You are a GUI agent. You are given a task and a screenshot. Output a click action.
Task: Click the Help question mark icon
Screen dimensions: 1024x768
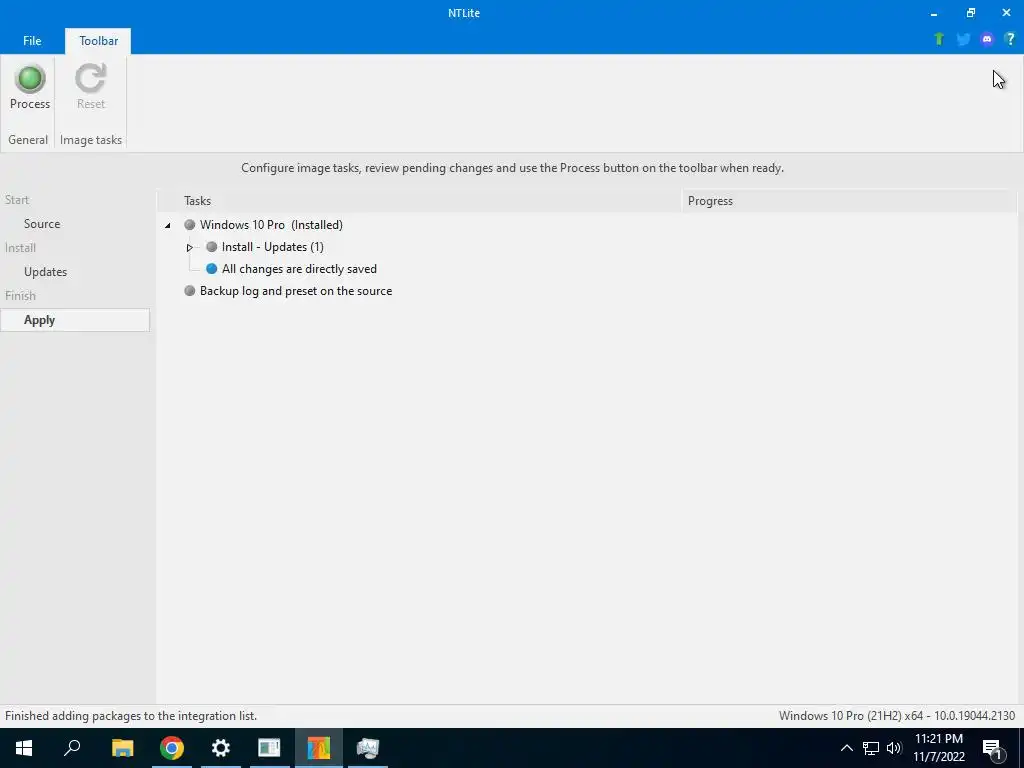tap(1010, 39)
